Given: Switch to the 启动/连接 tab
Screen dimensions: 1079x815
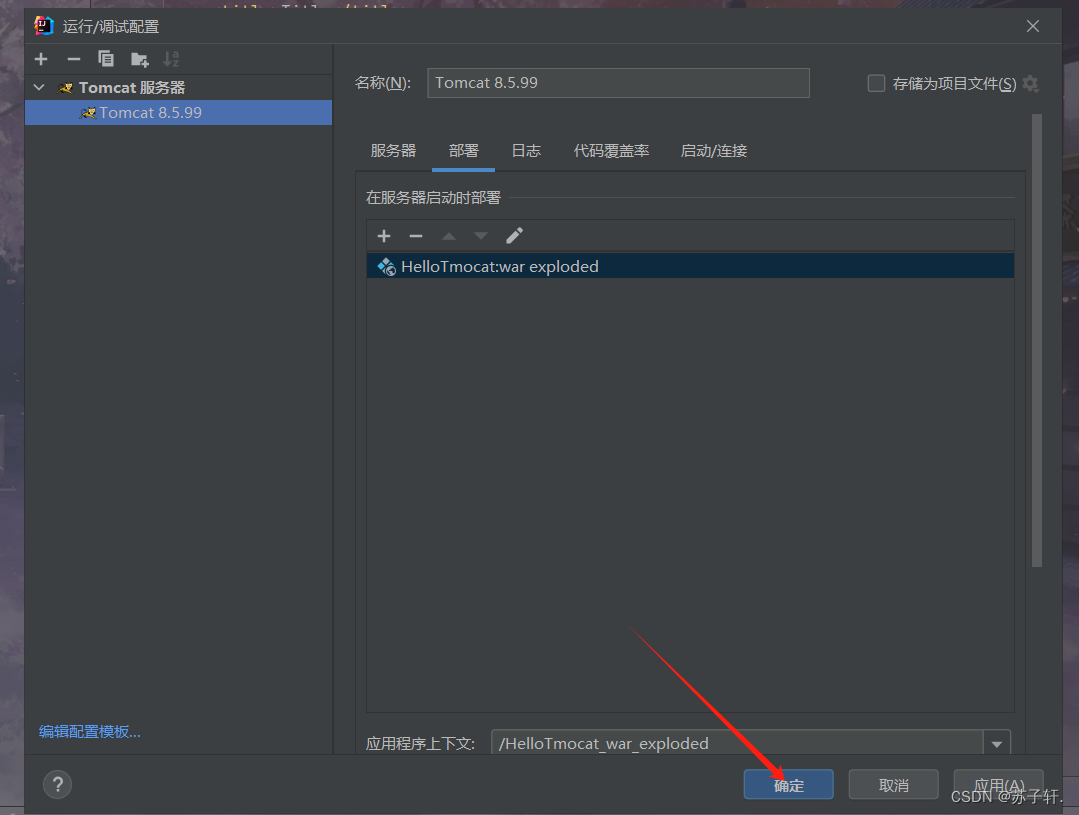Looking at the screenshot, I should coord(714,151).
